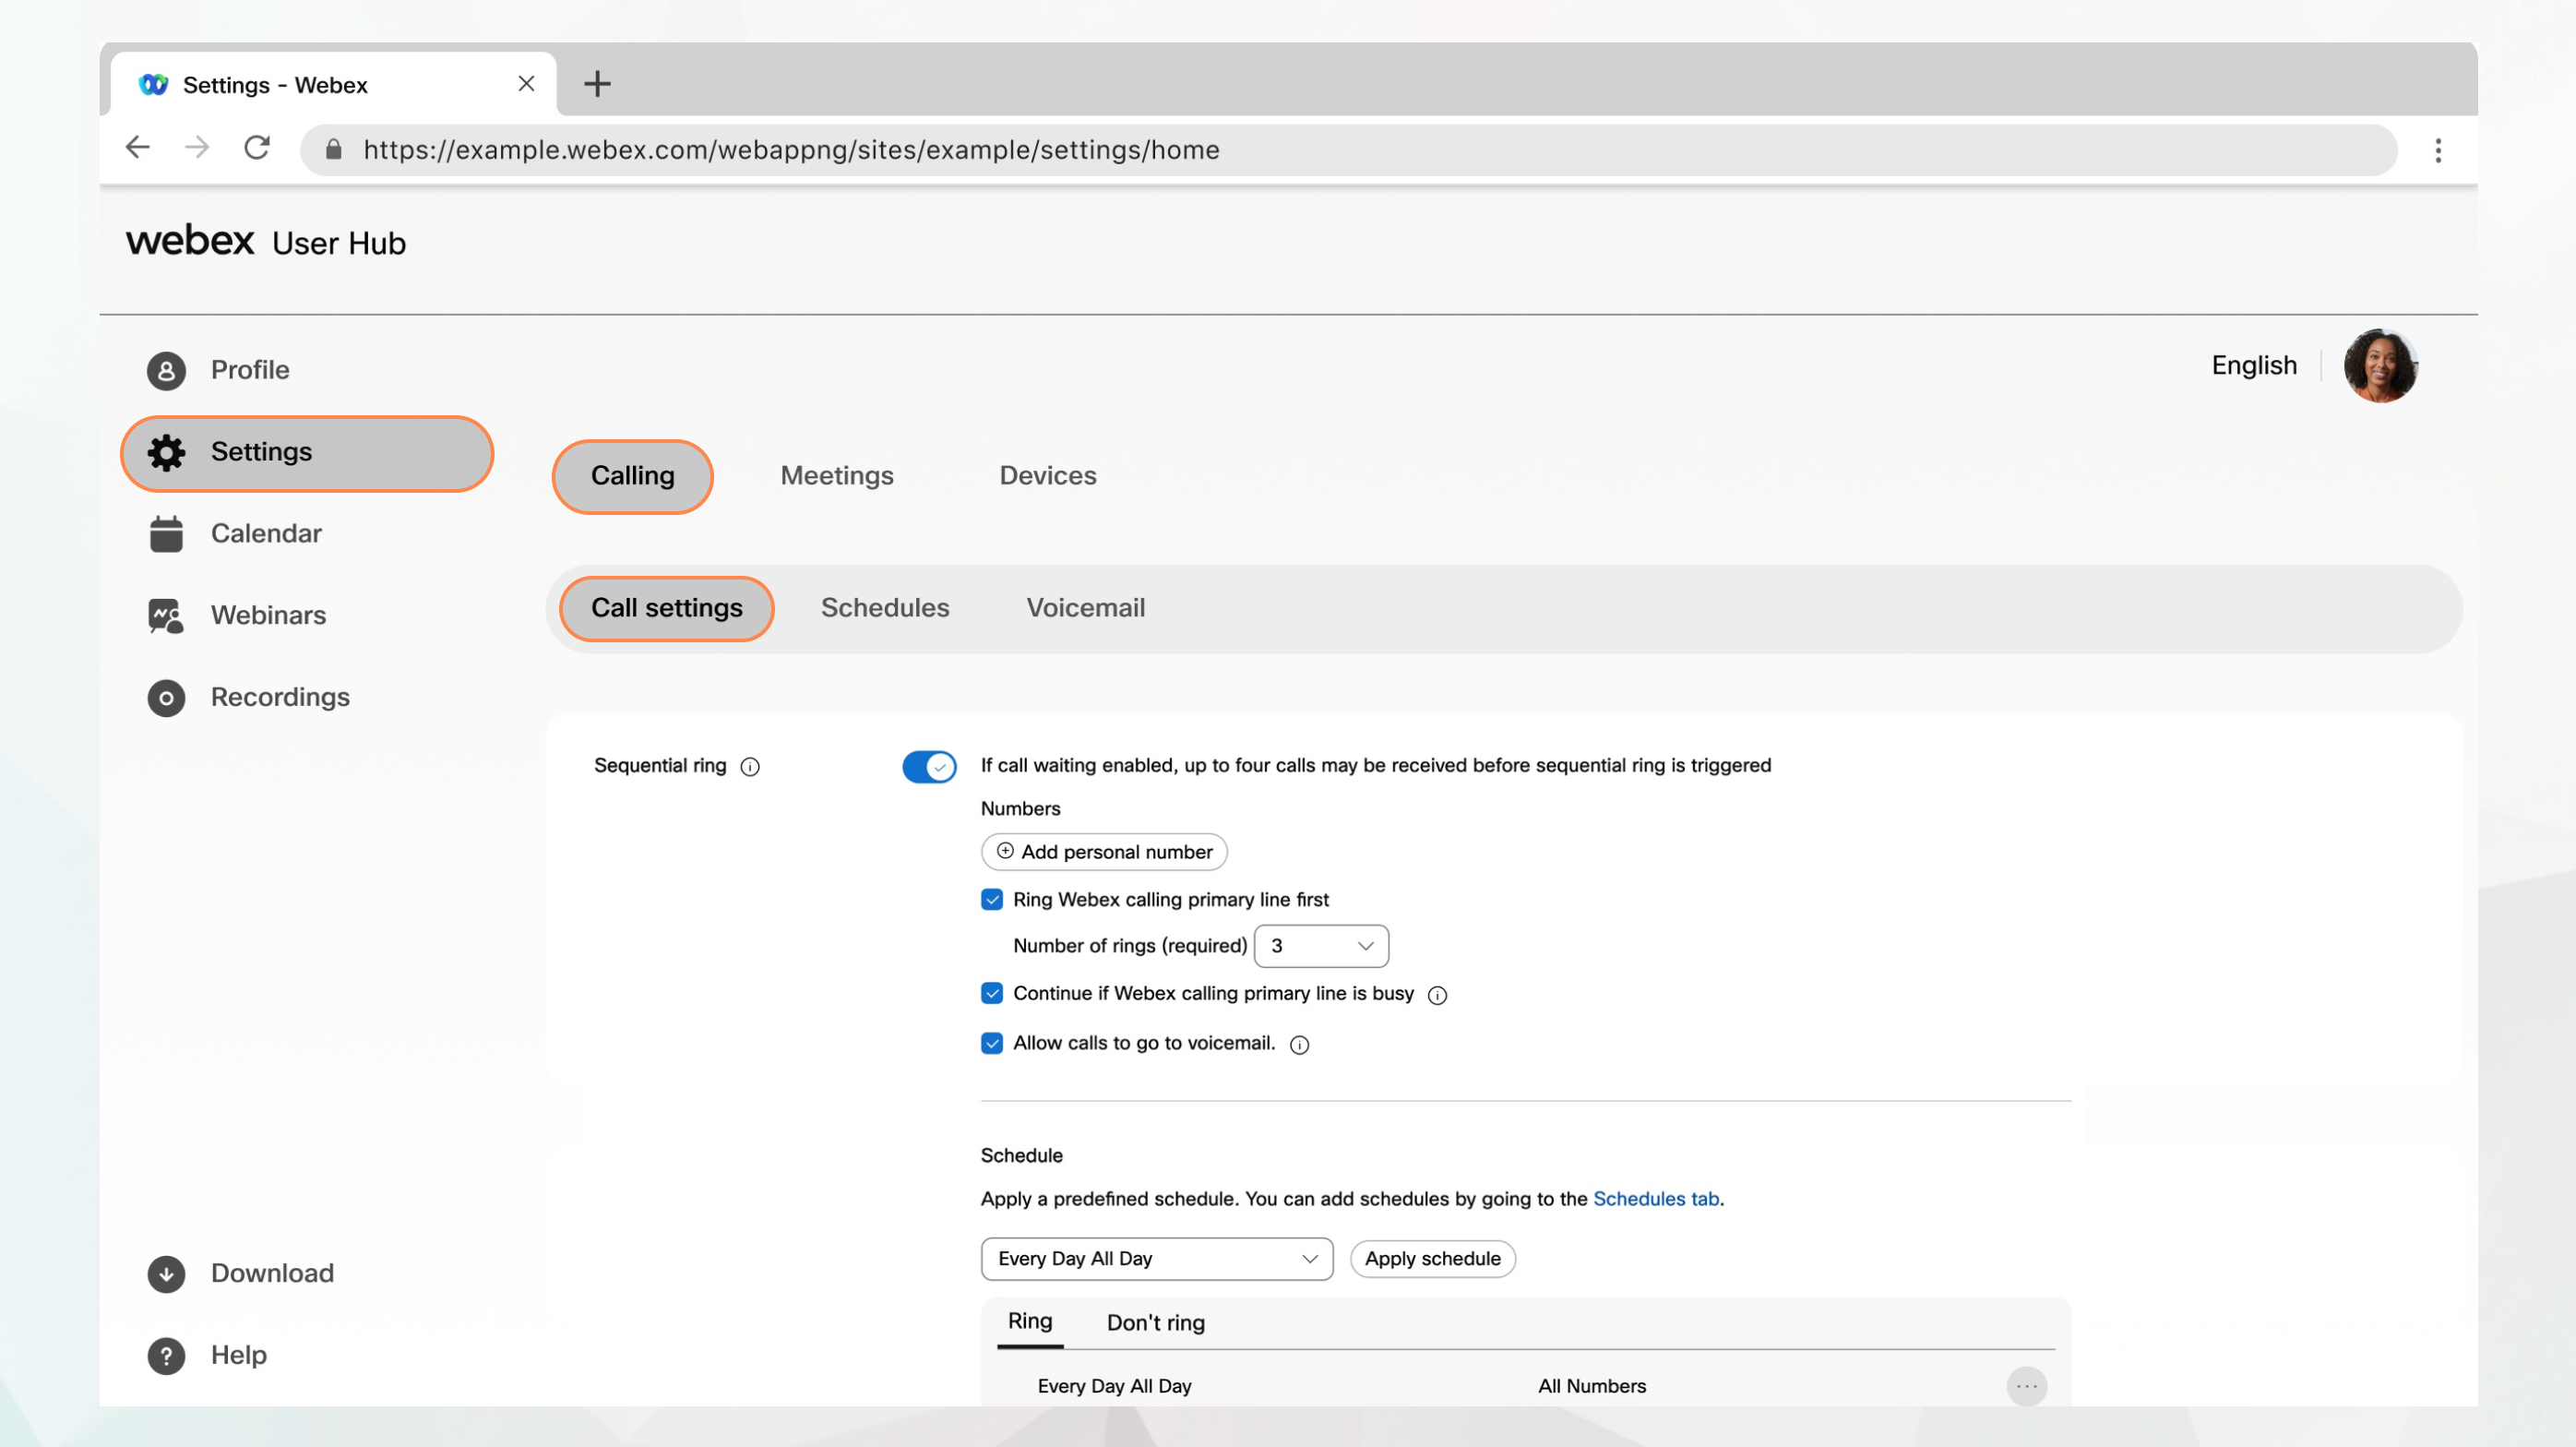Expand the Every Day All Day schedule dropdown
Screen dimensions: 2576x1447
[1157, 1258]
